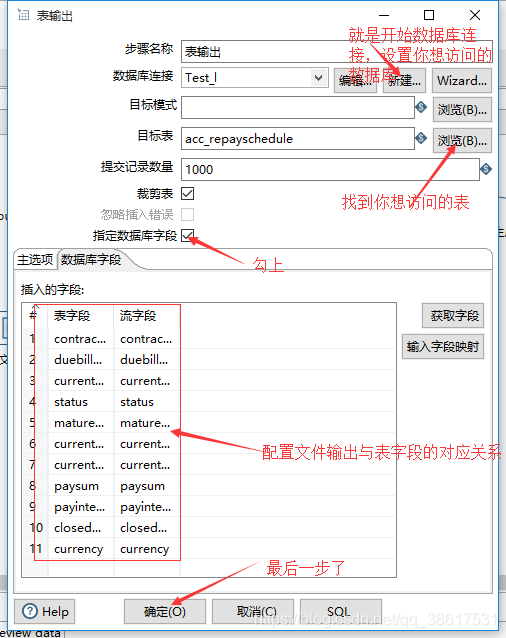506x638 pixels.
Task: Click the current... table field in row 3
Action: [x=81, y=381]
